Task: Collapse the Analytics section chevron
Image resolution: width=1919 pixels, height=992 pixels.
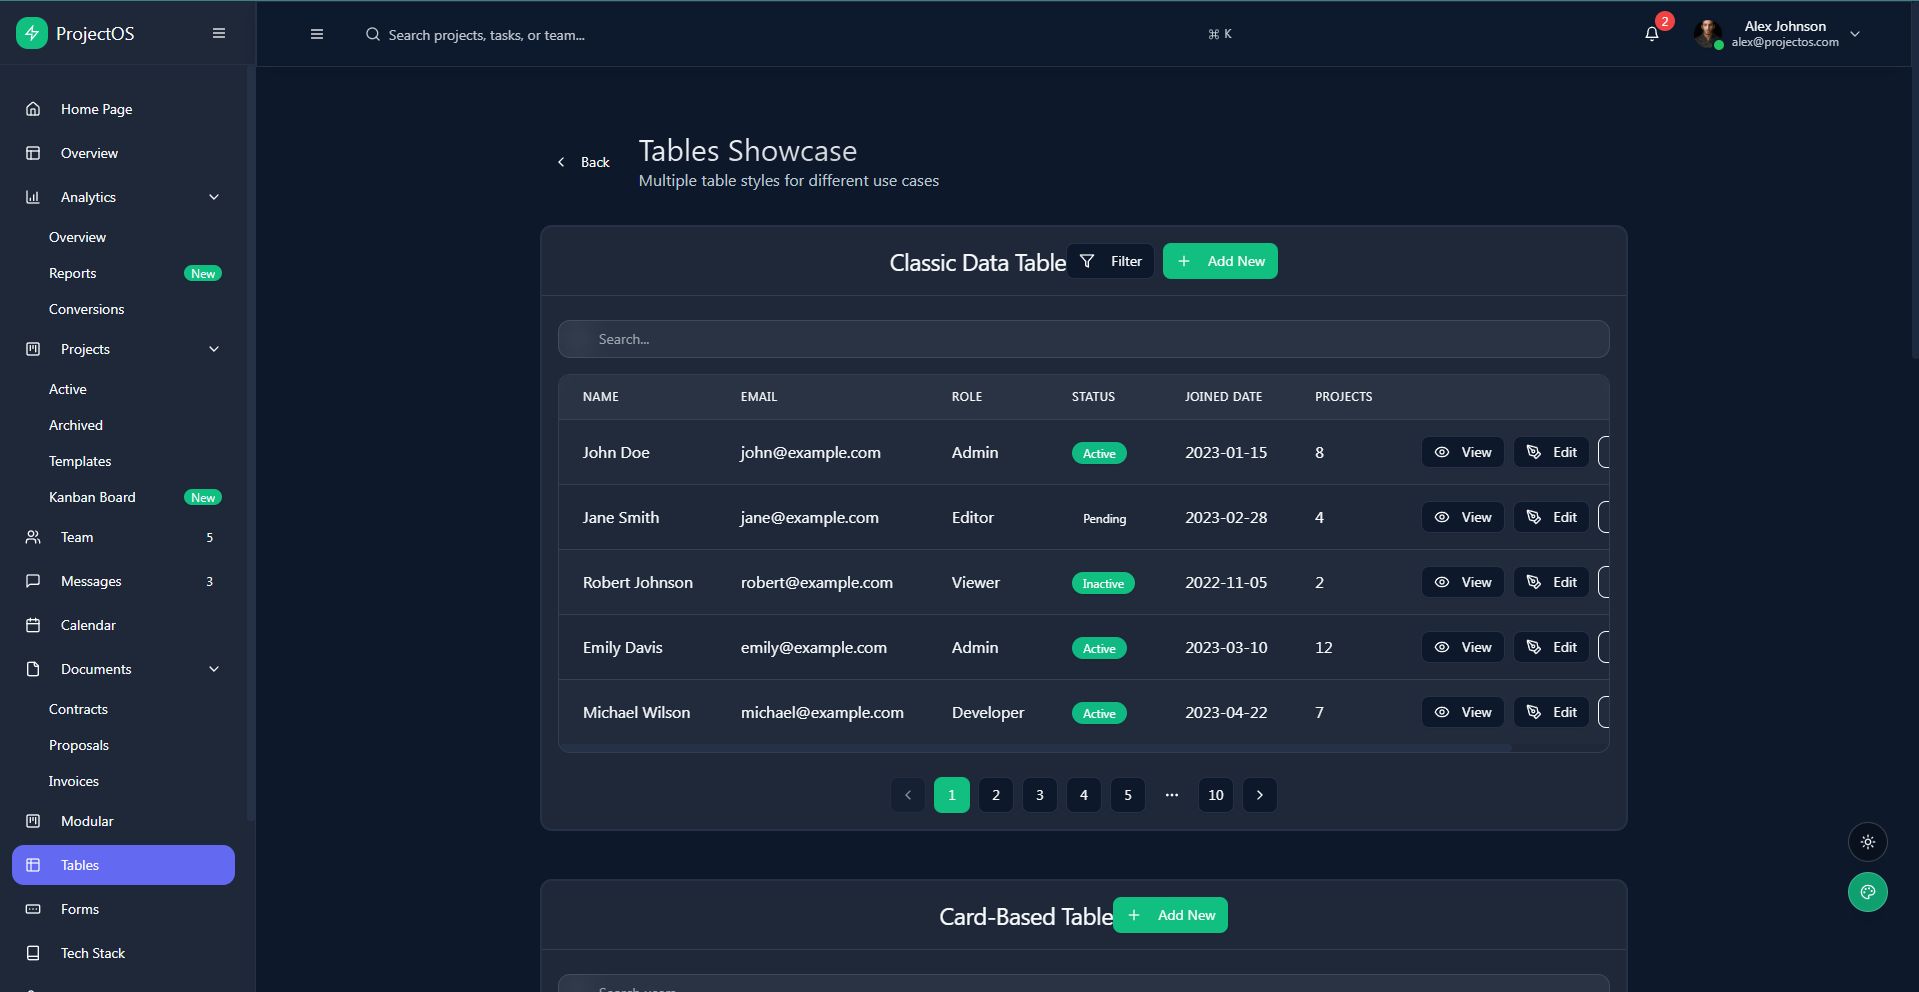Action: [x=214, y=197]
